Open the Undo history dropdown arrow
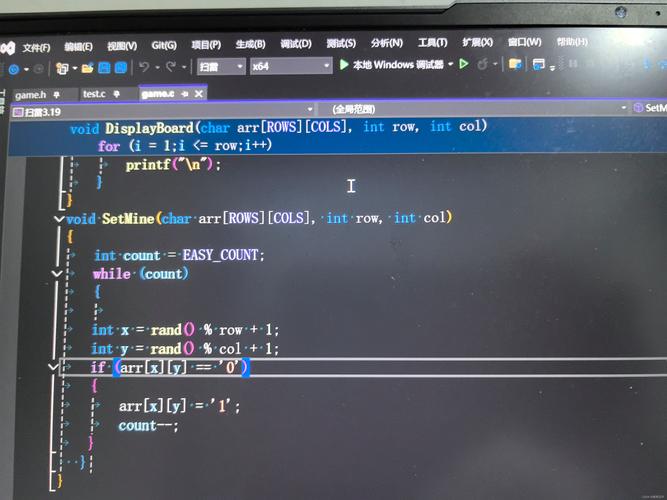 [157, 67]
